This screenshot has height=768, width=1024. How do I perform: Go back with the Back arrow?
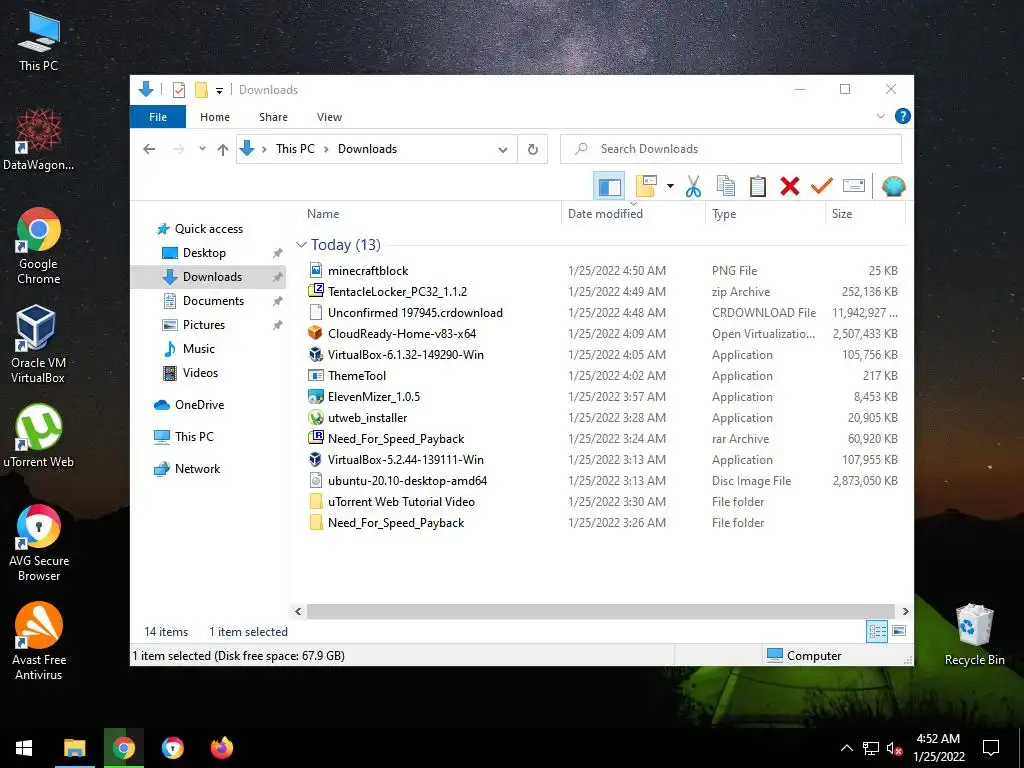tap(149, 149)
